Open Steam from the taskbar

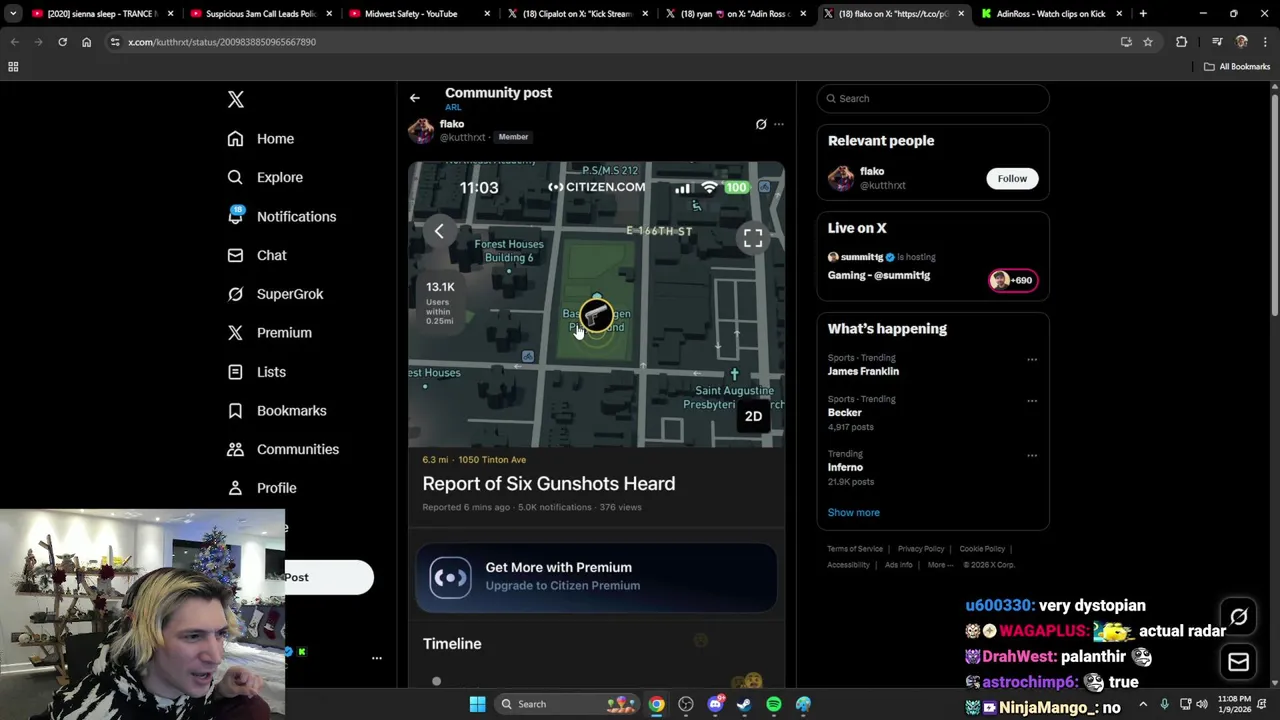(x=744, y=704)
